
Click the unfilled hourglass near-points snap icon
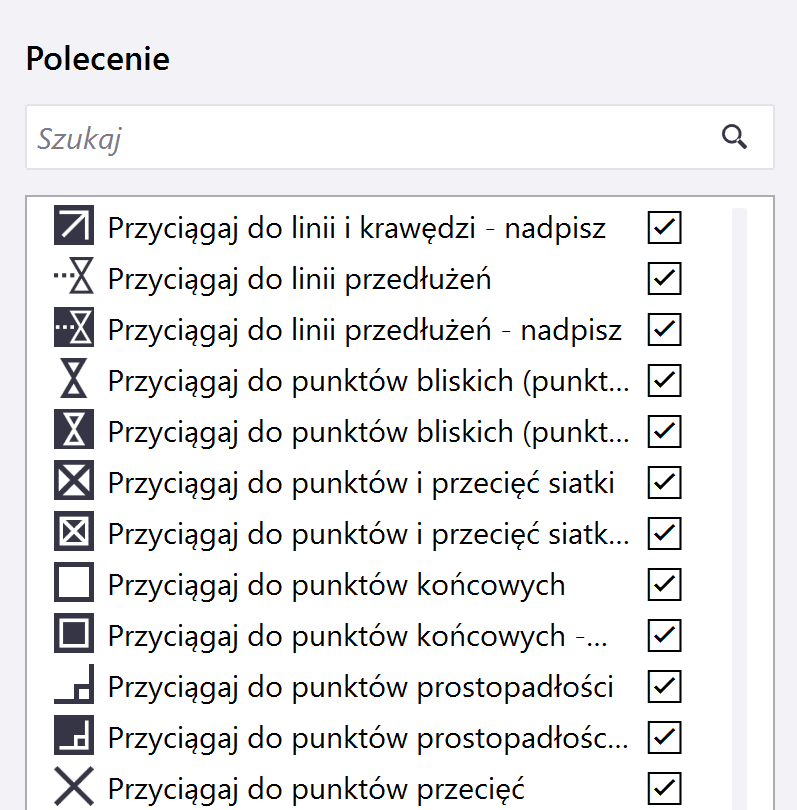pos(73,381)
